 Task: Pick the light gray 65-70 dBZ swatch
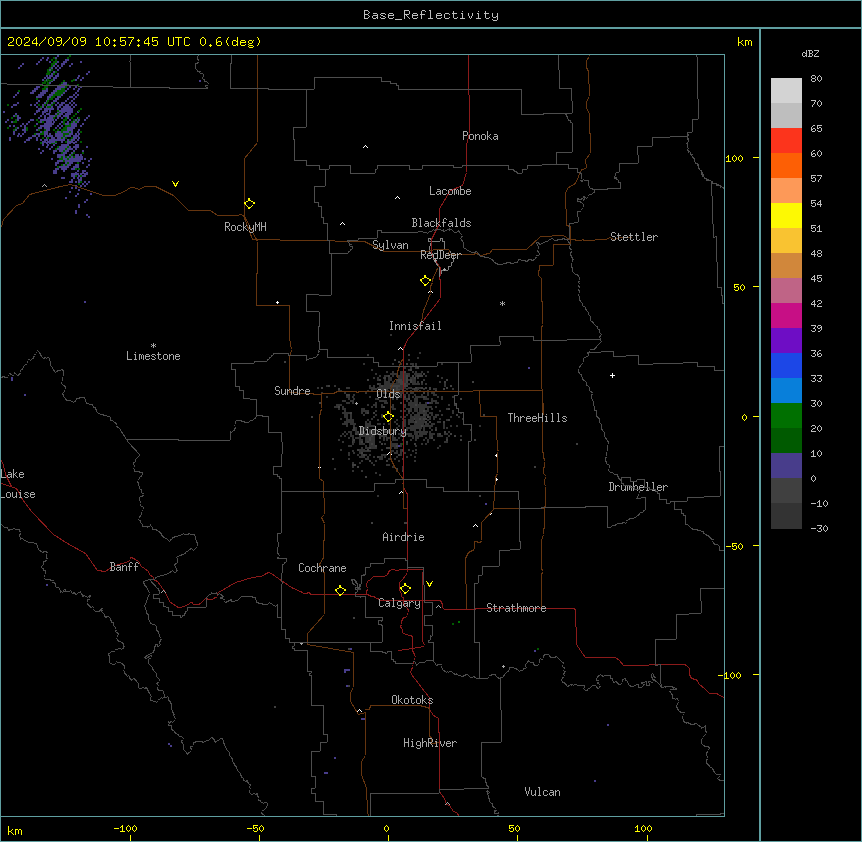[x=786, y=115]
